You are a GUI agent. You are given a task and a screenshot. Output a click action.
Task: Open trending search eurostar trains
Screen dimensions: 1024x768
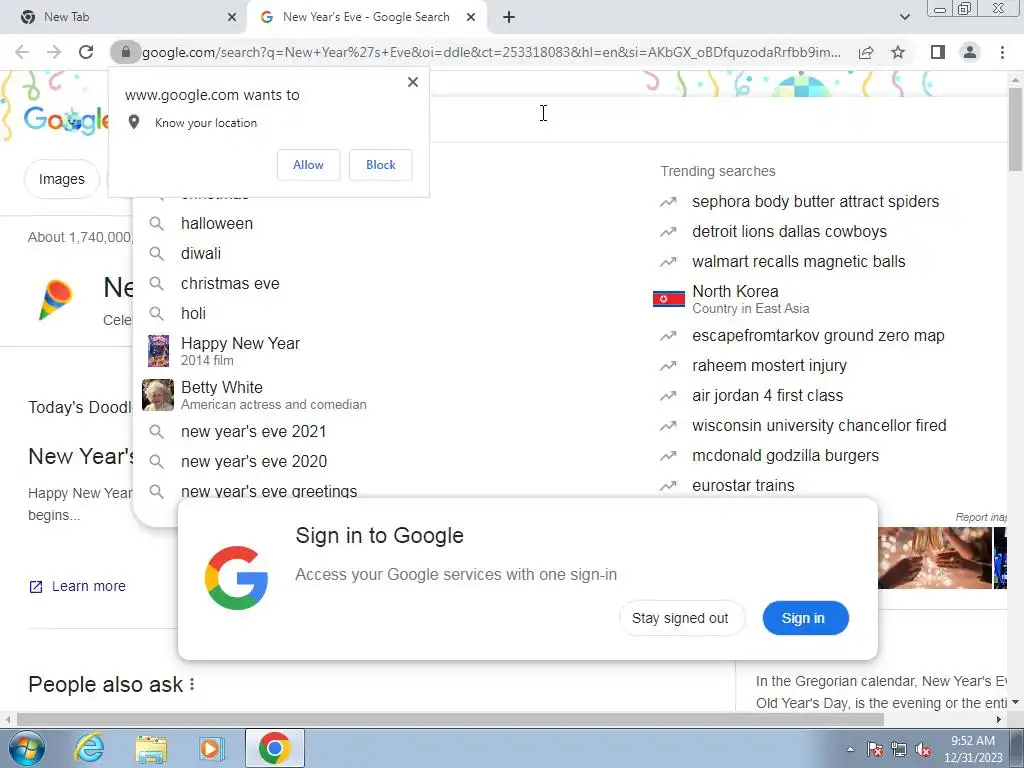coord(743,486)
